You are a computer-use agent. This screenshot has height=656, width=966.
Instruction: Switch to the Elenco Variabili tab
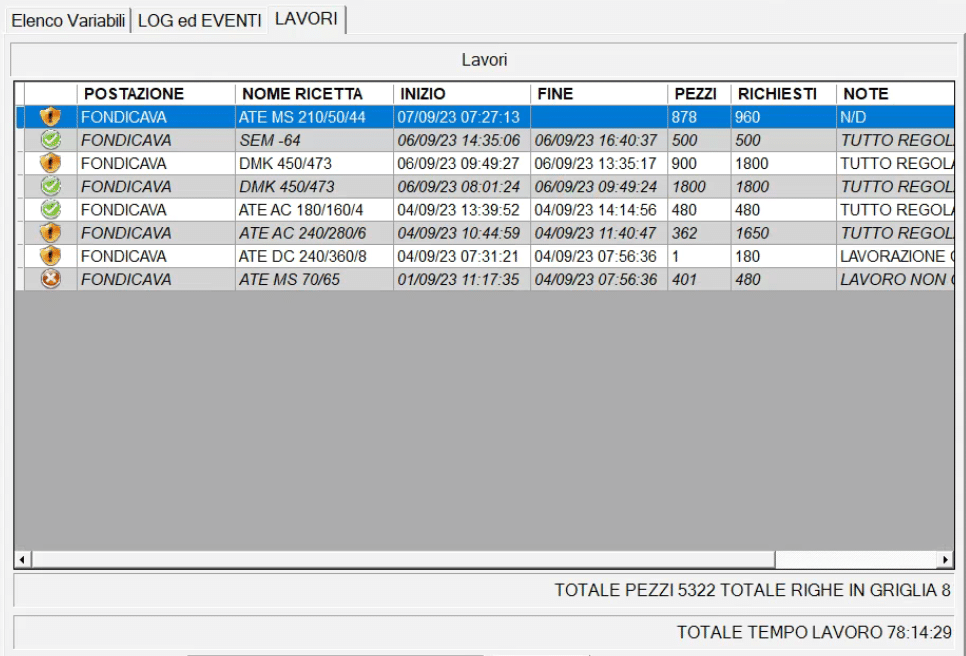(67, 21)
